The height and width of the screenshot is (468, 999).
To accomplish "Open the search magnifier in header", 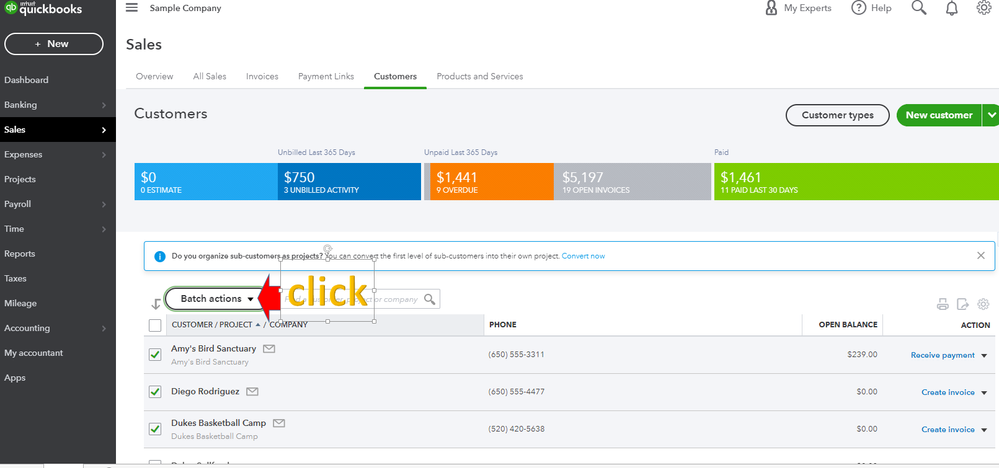I will (x=919, y=8).
